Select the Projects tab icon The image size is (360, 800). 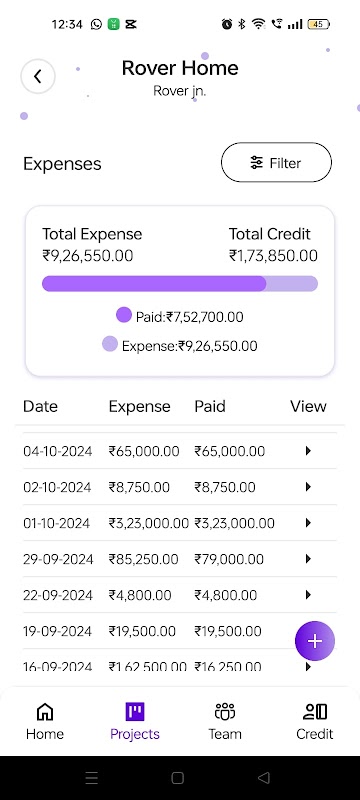pyautogui.click(x=135, y=711)
